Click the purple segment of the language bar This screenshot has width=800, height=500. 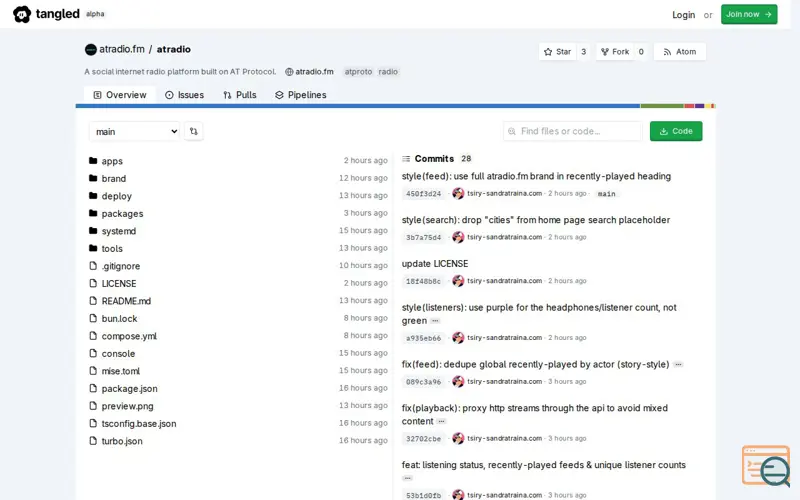(x=699, y=106)
